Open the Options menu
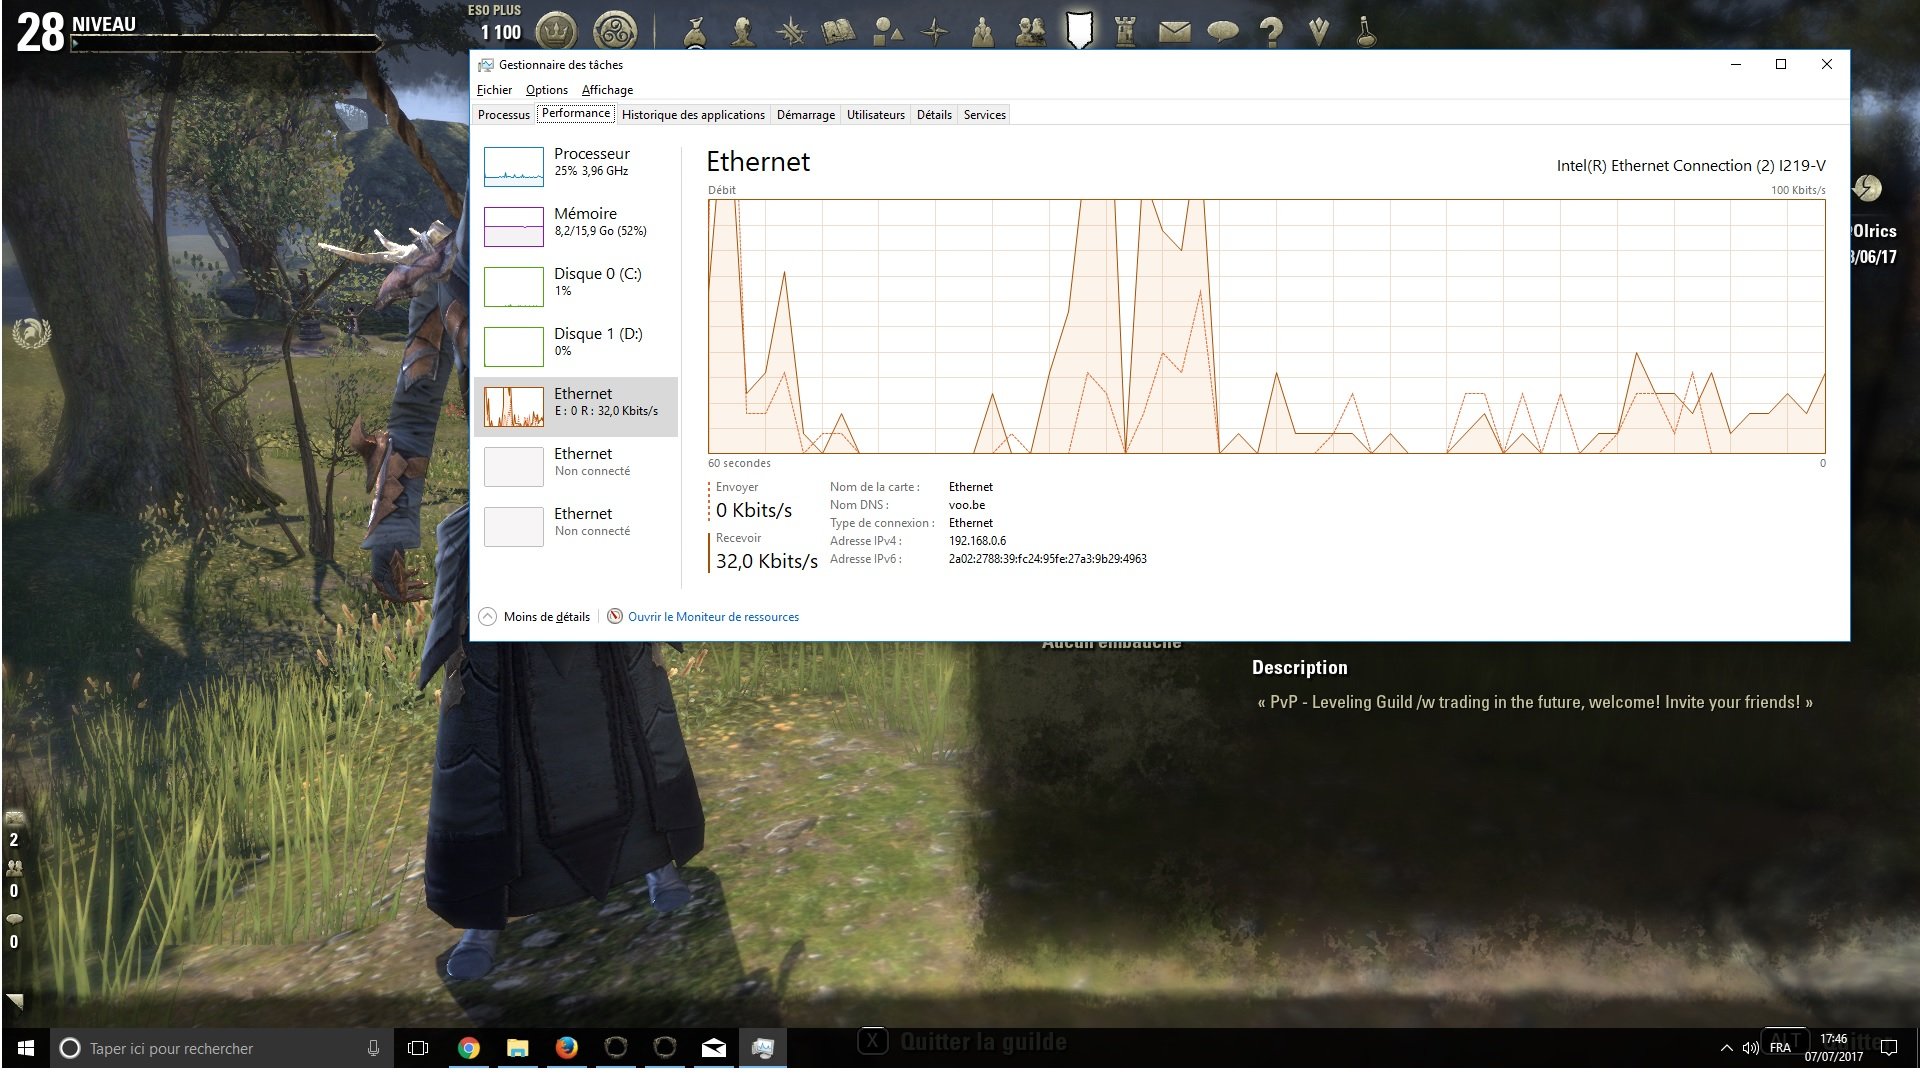The height and width of the screenshot is (1080, 1920). tap(547, 90)
